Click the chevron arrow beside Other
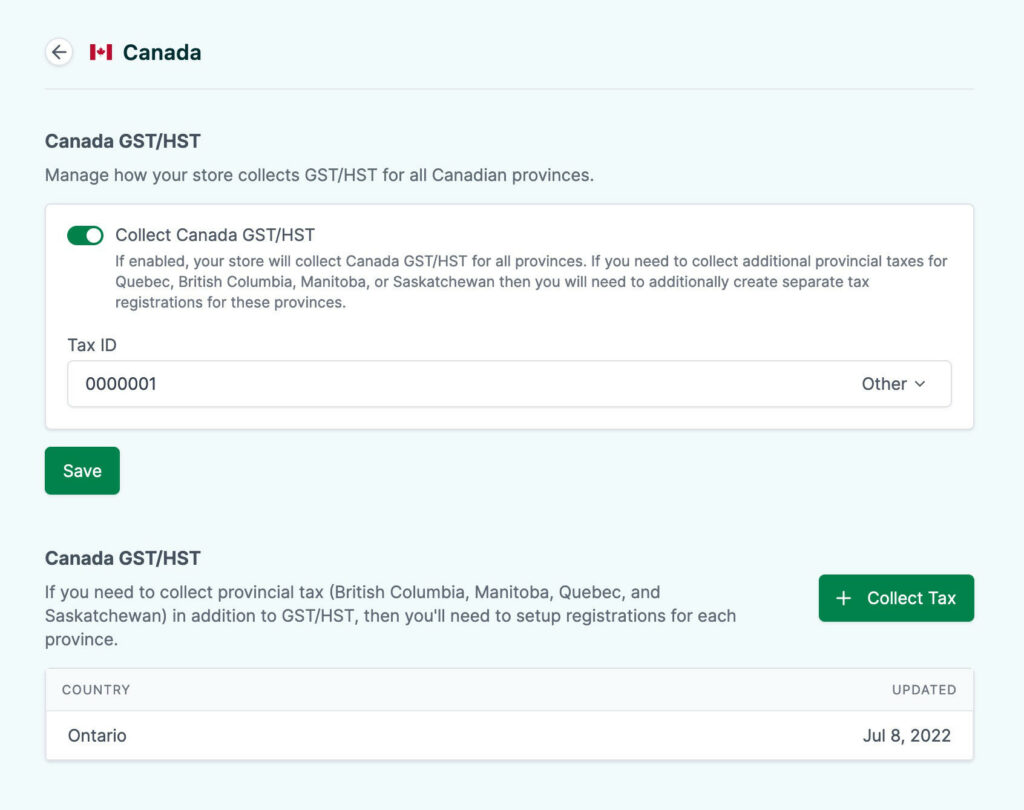 tap(920, 384)
